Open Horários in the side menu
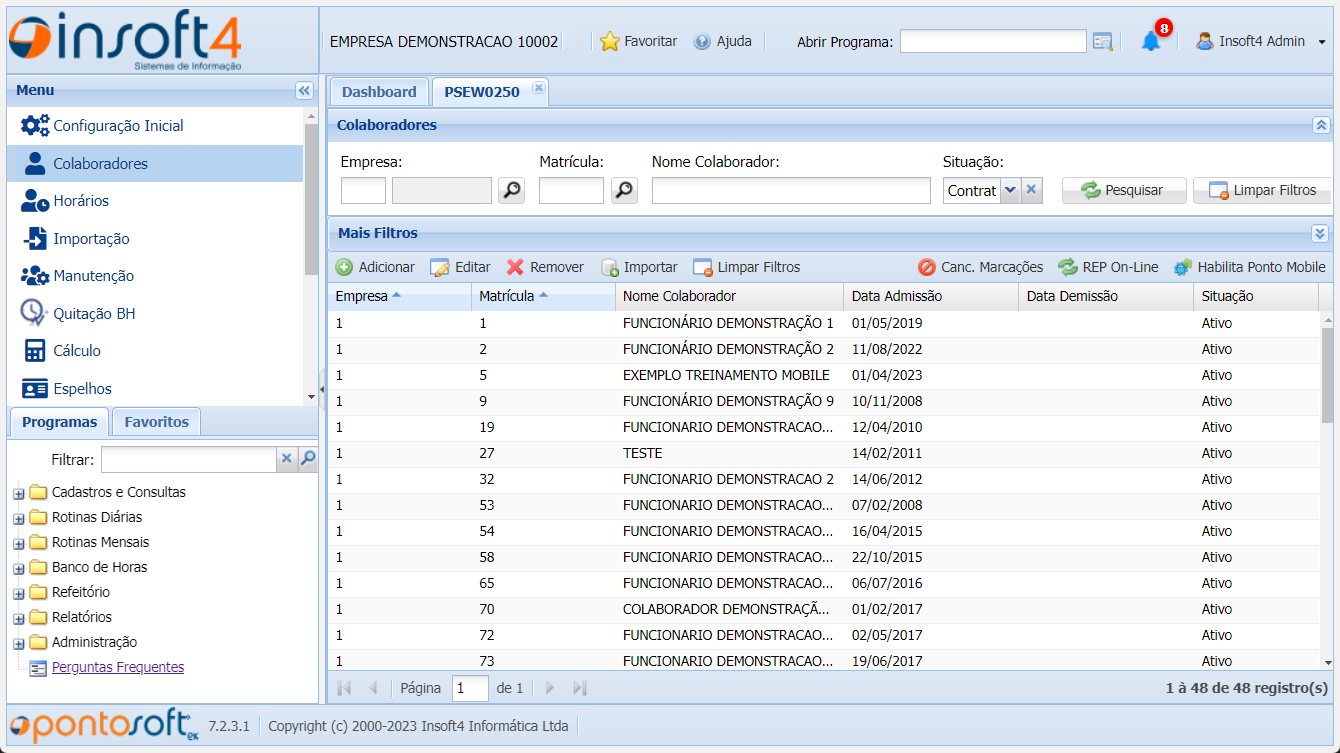The height and width of the screenshot is (753, 1340). pos(81,201)
